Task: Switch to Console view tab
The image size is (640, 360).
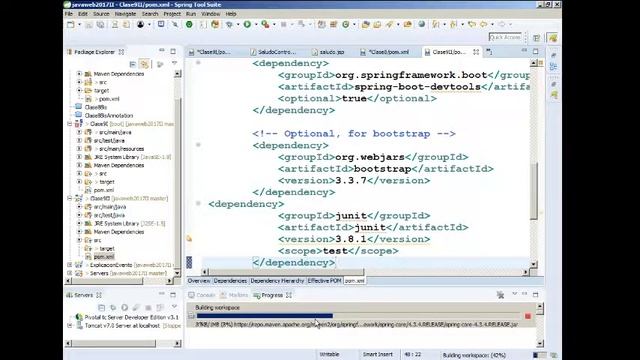Action: pos(202,295)
